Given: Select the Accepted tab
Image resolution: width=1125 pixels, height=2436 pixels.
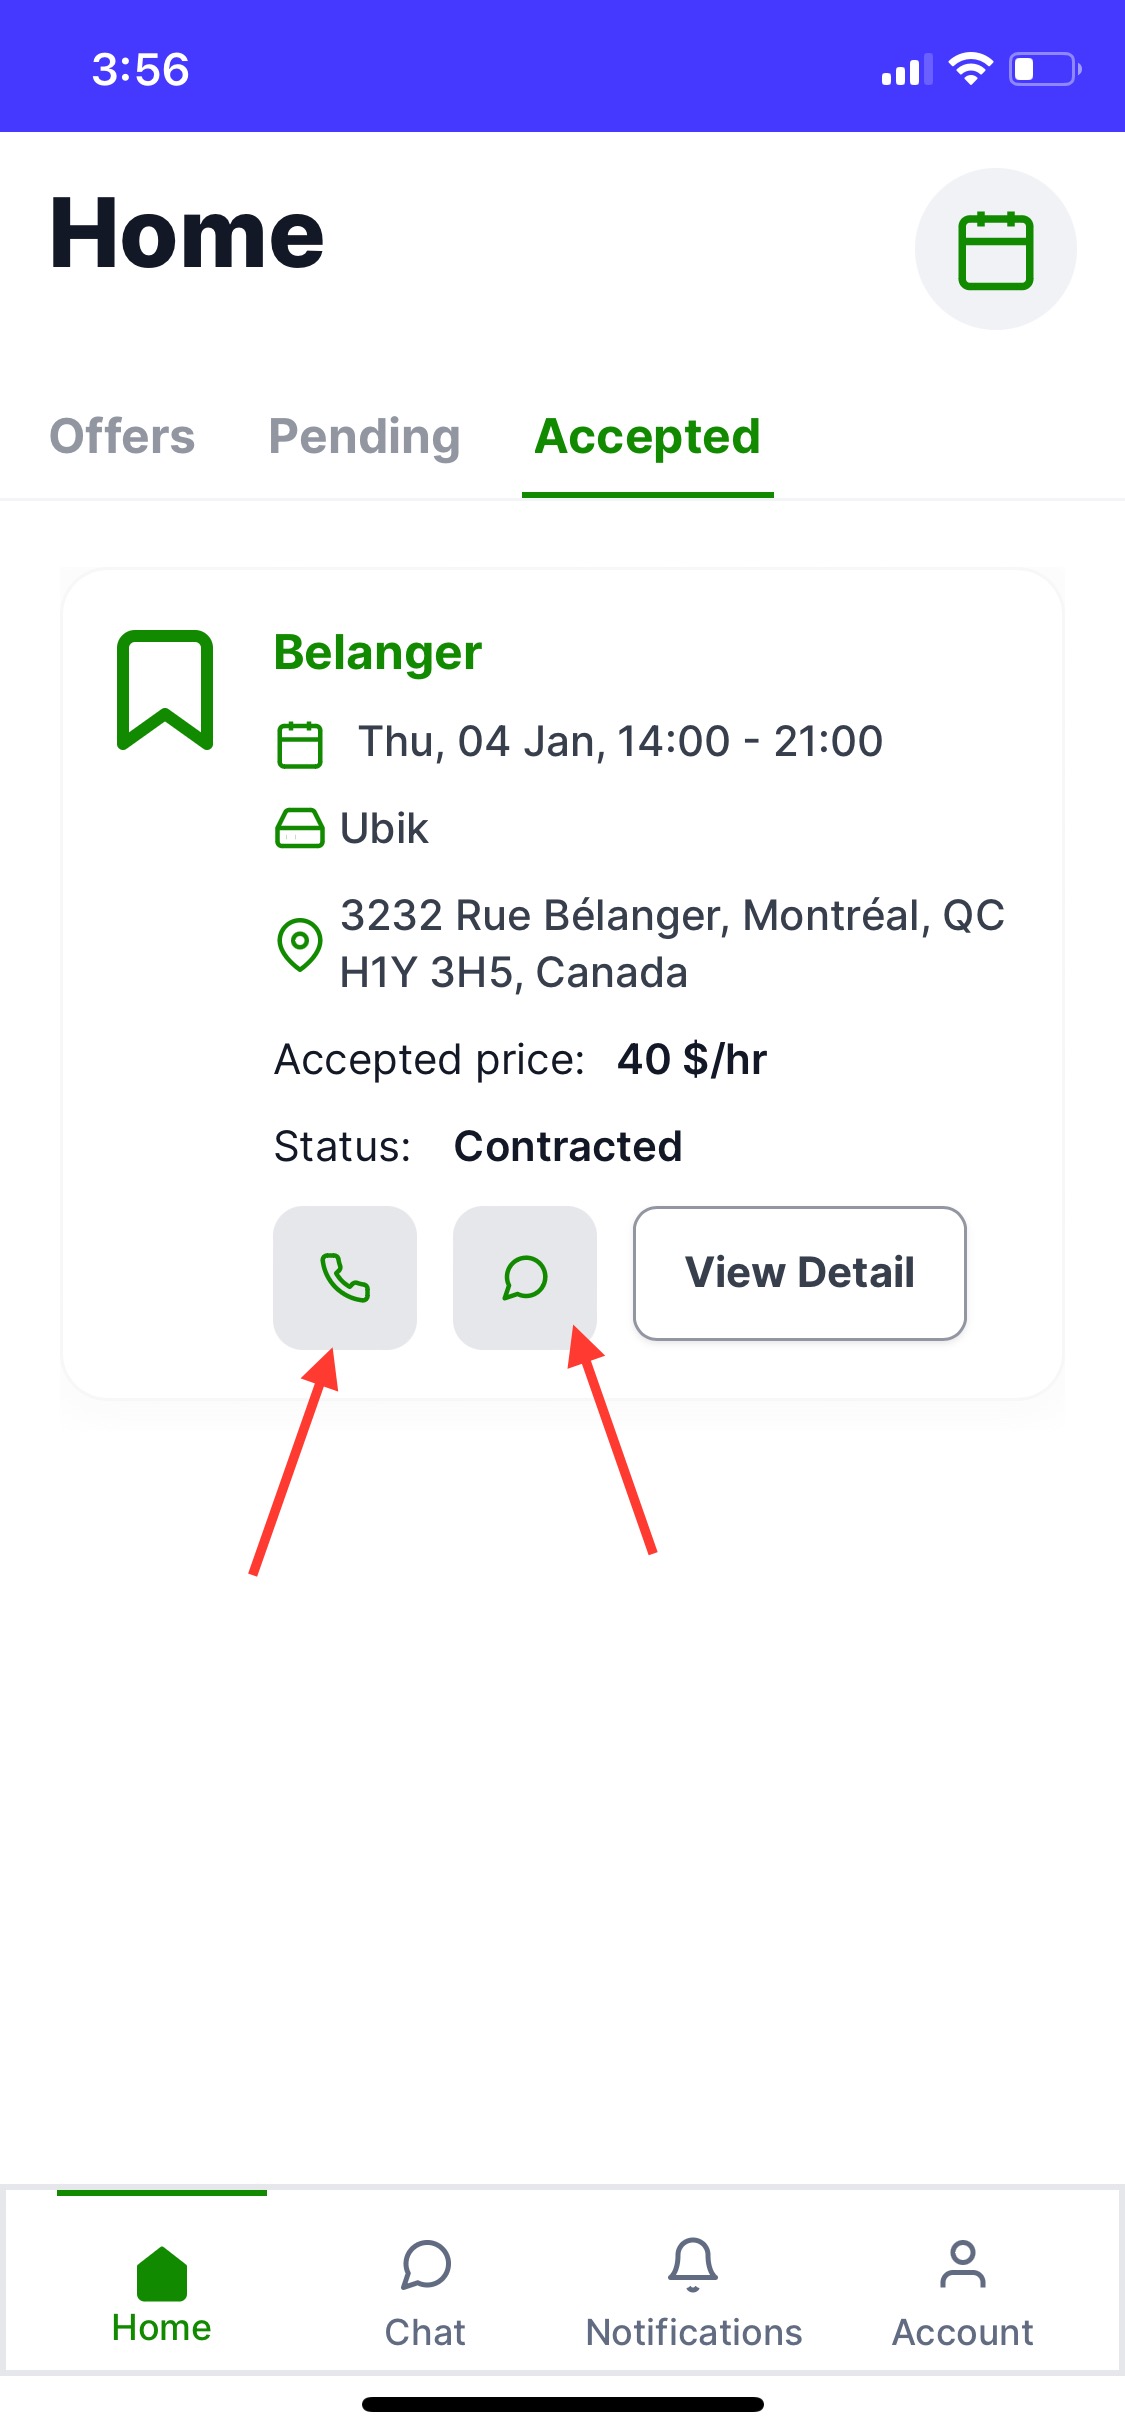Looking at the screenshot, I should (x=647, y=437).
